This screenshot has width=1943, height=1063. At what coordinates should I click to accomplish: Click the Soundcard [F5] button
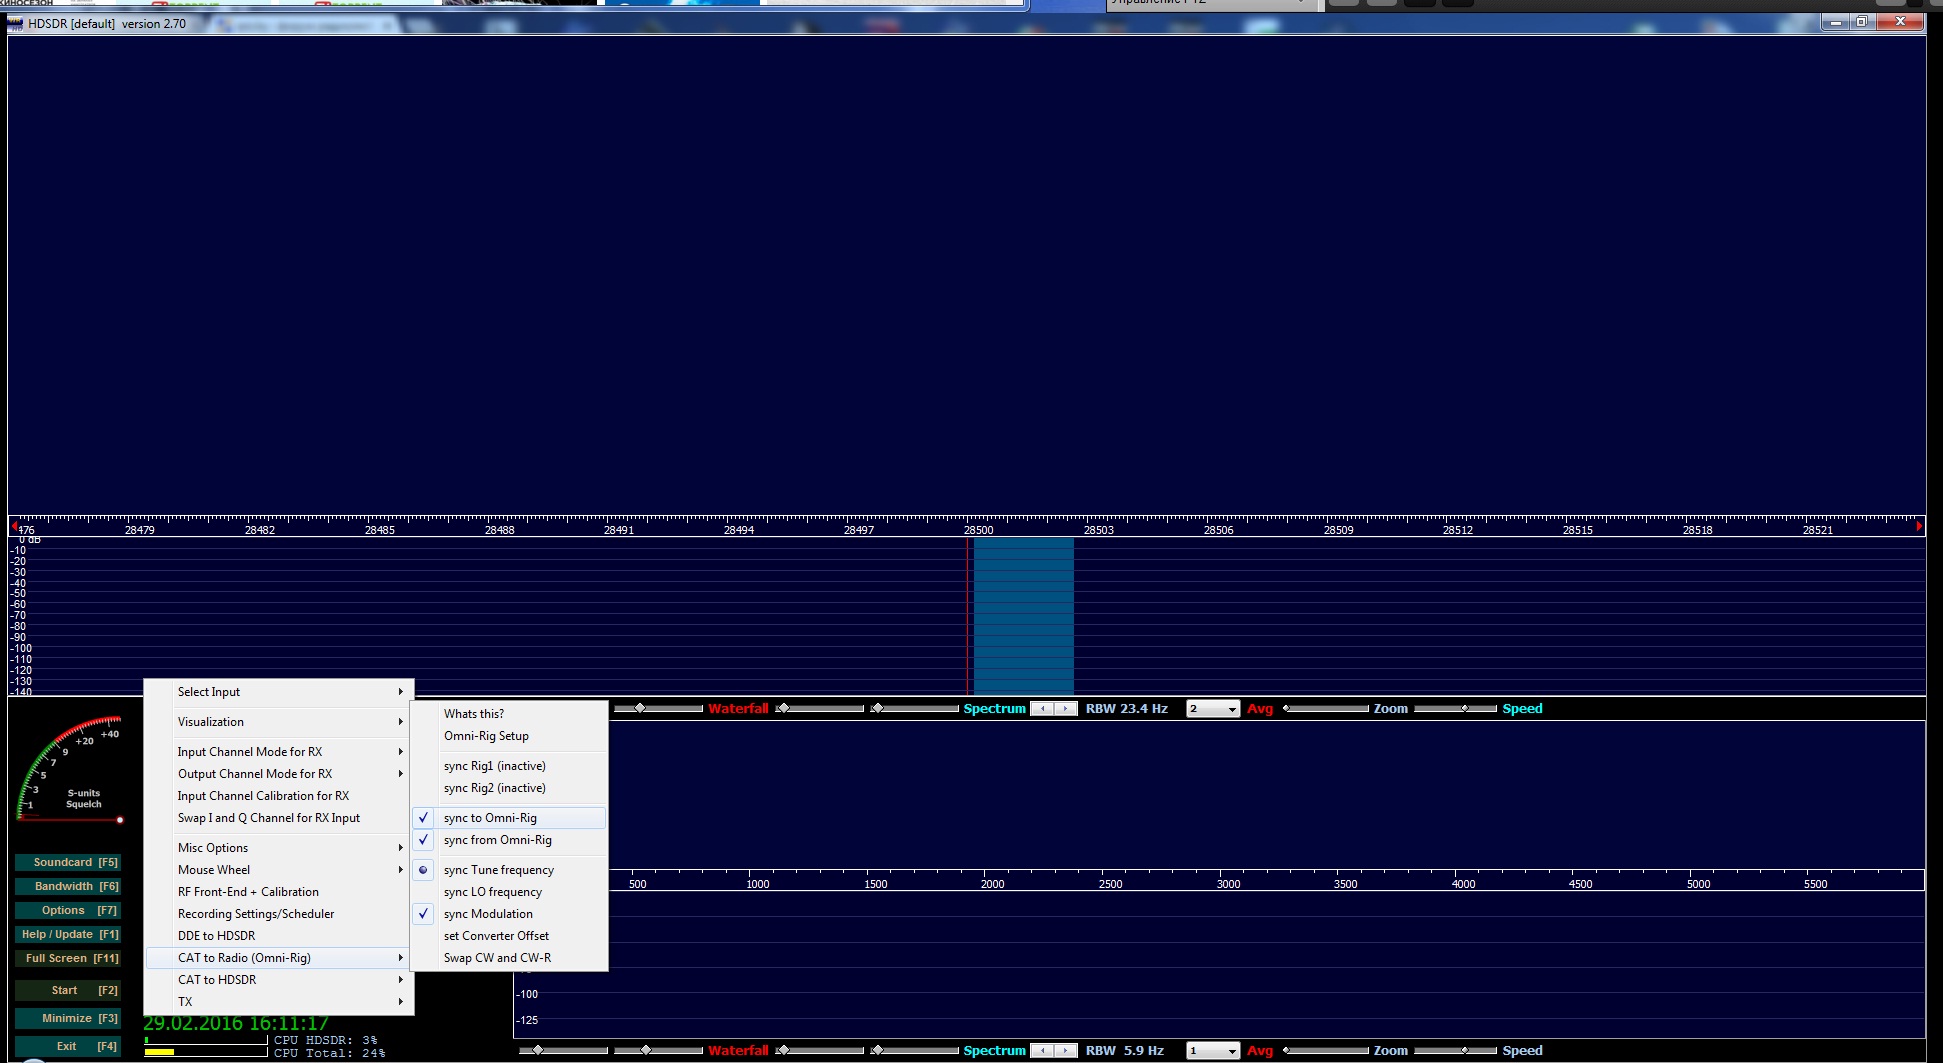(68, 862)
